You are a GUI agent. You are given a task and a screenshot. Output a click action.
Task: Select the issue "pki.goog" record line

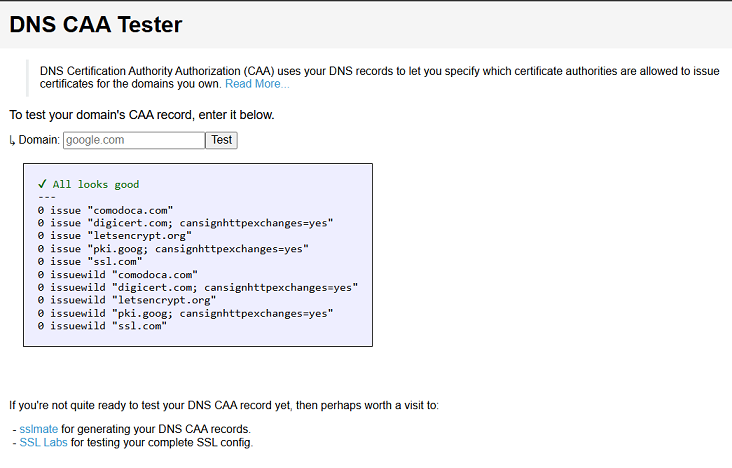tap(173, 249)
